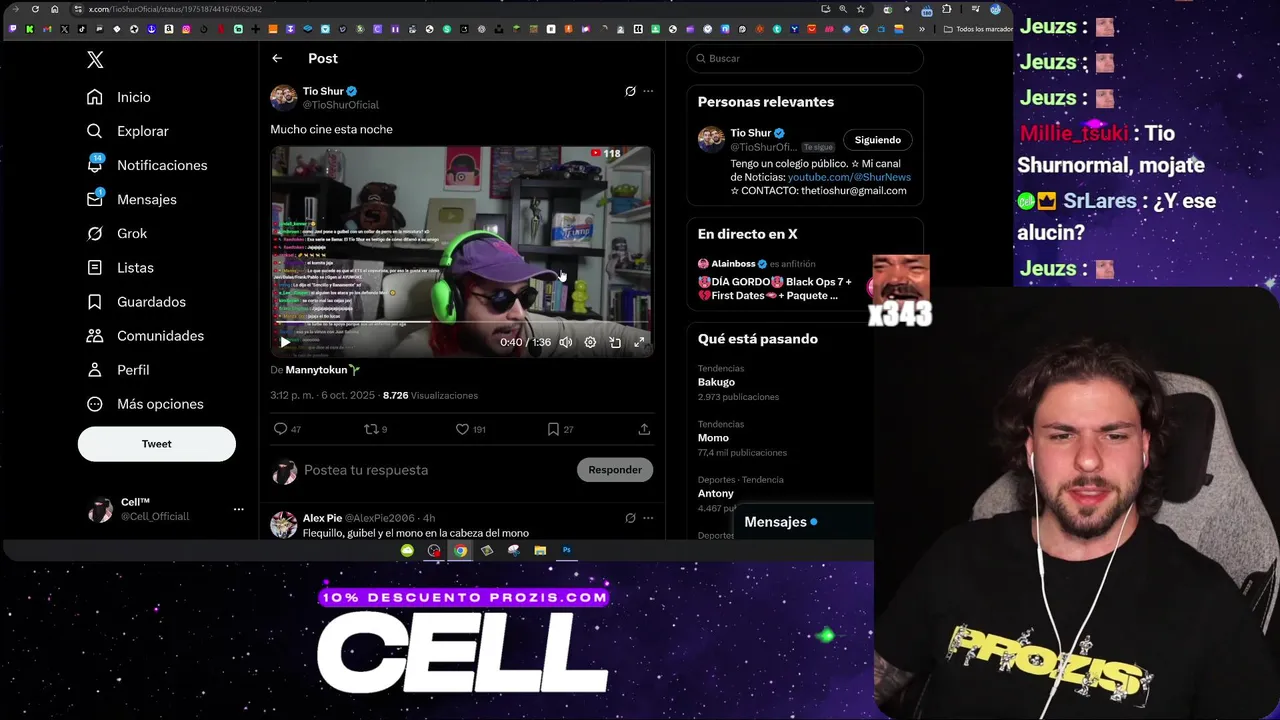Go to Perfil page
Screen dimensions: 1280x720
(118, 369)
